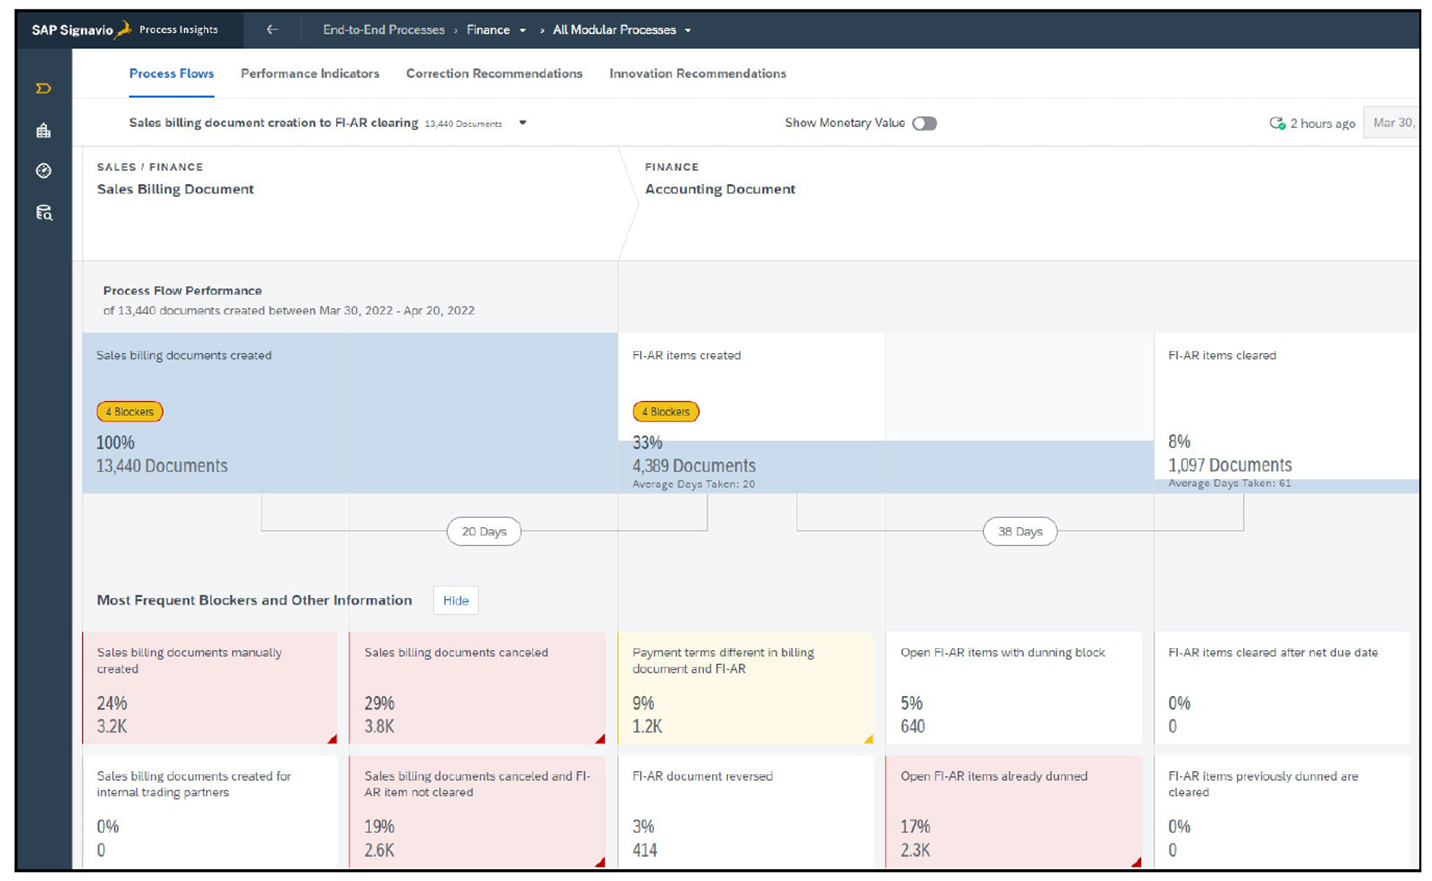1432x881 pixels.
Task: Click the 4 Blockers badge on Sales billing documents
Action: (128, 411)
